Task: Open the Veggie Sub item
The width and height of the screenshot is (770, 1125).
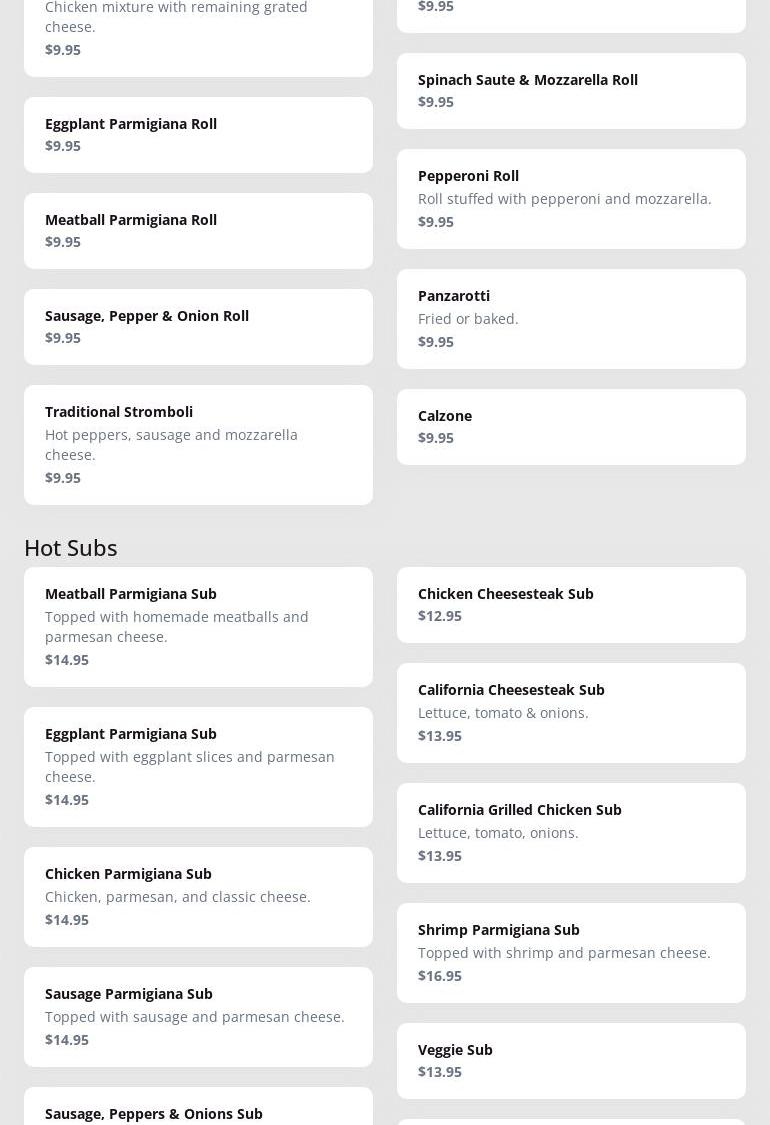Action: point(571,1060)
